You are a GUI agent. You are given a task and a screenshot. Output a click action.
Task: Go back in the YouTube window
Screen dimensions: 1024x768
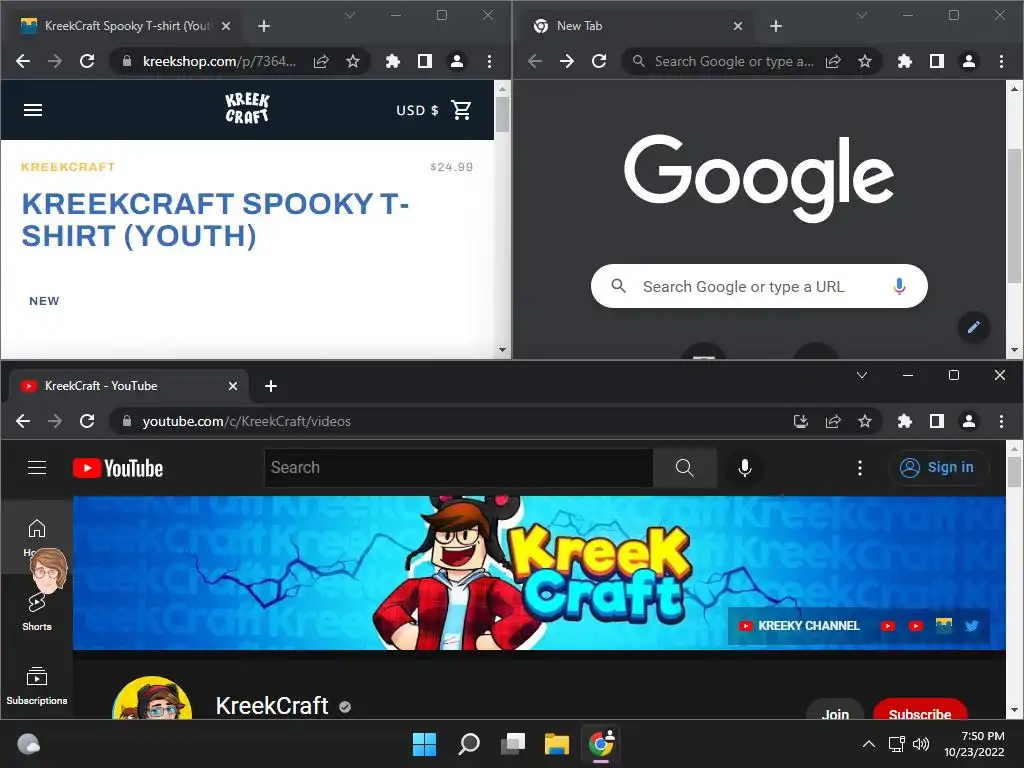[23, 421]
